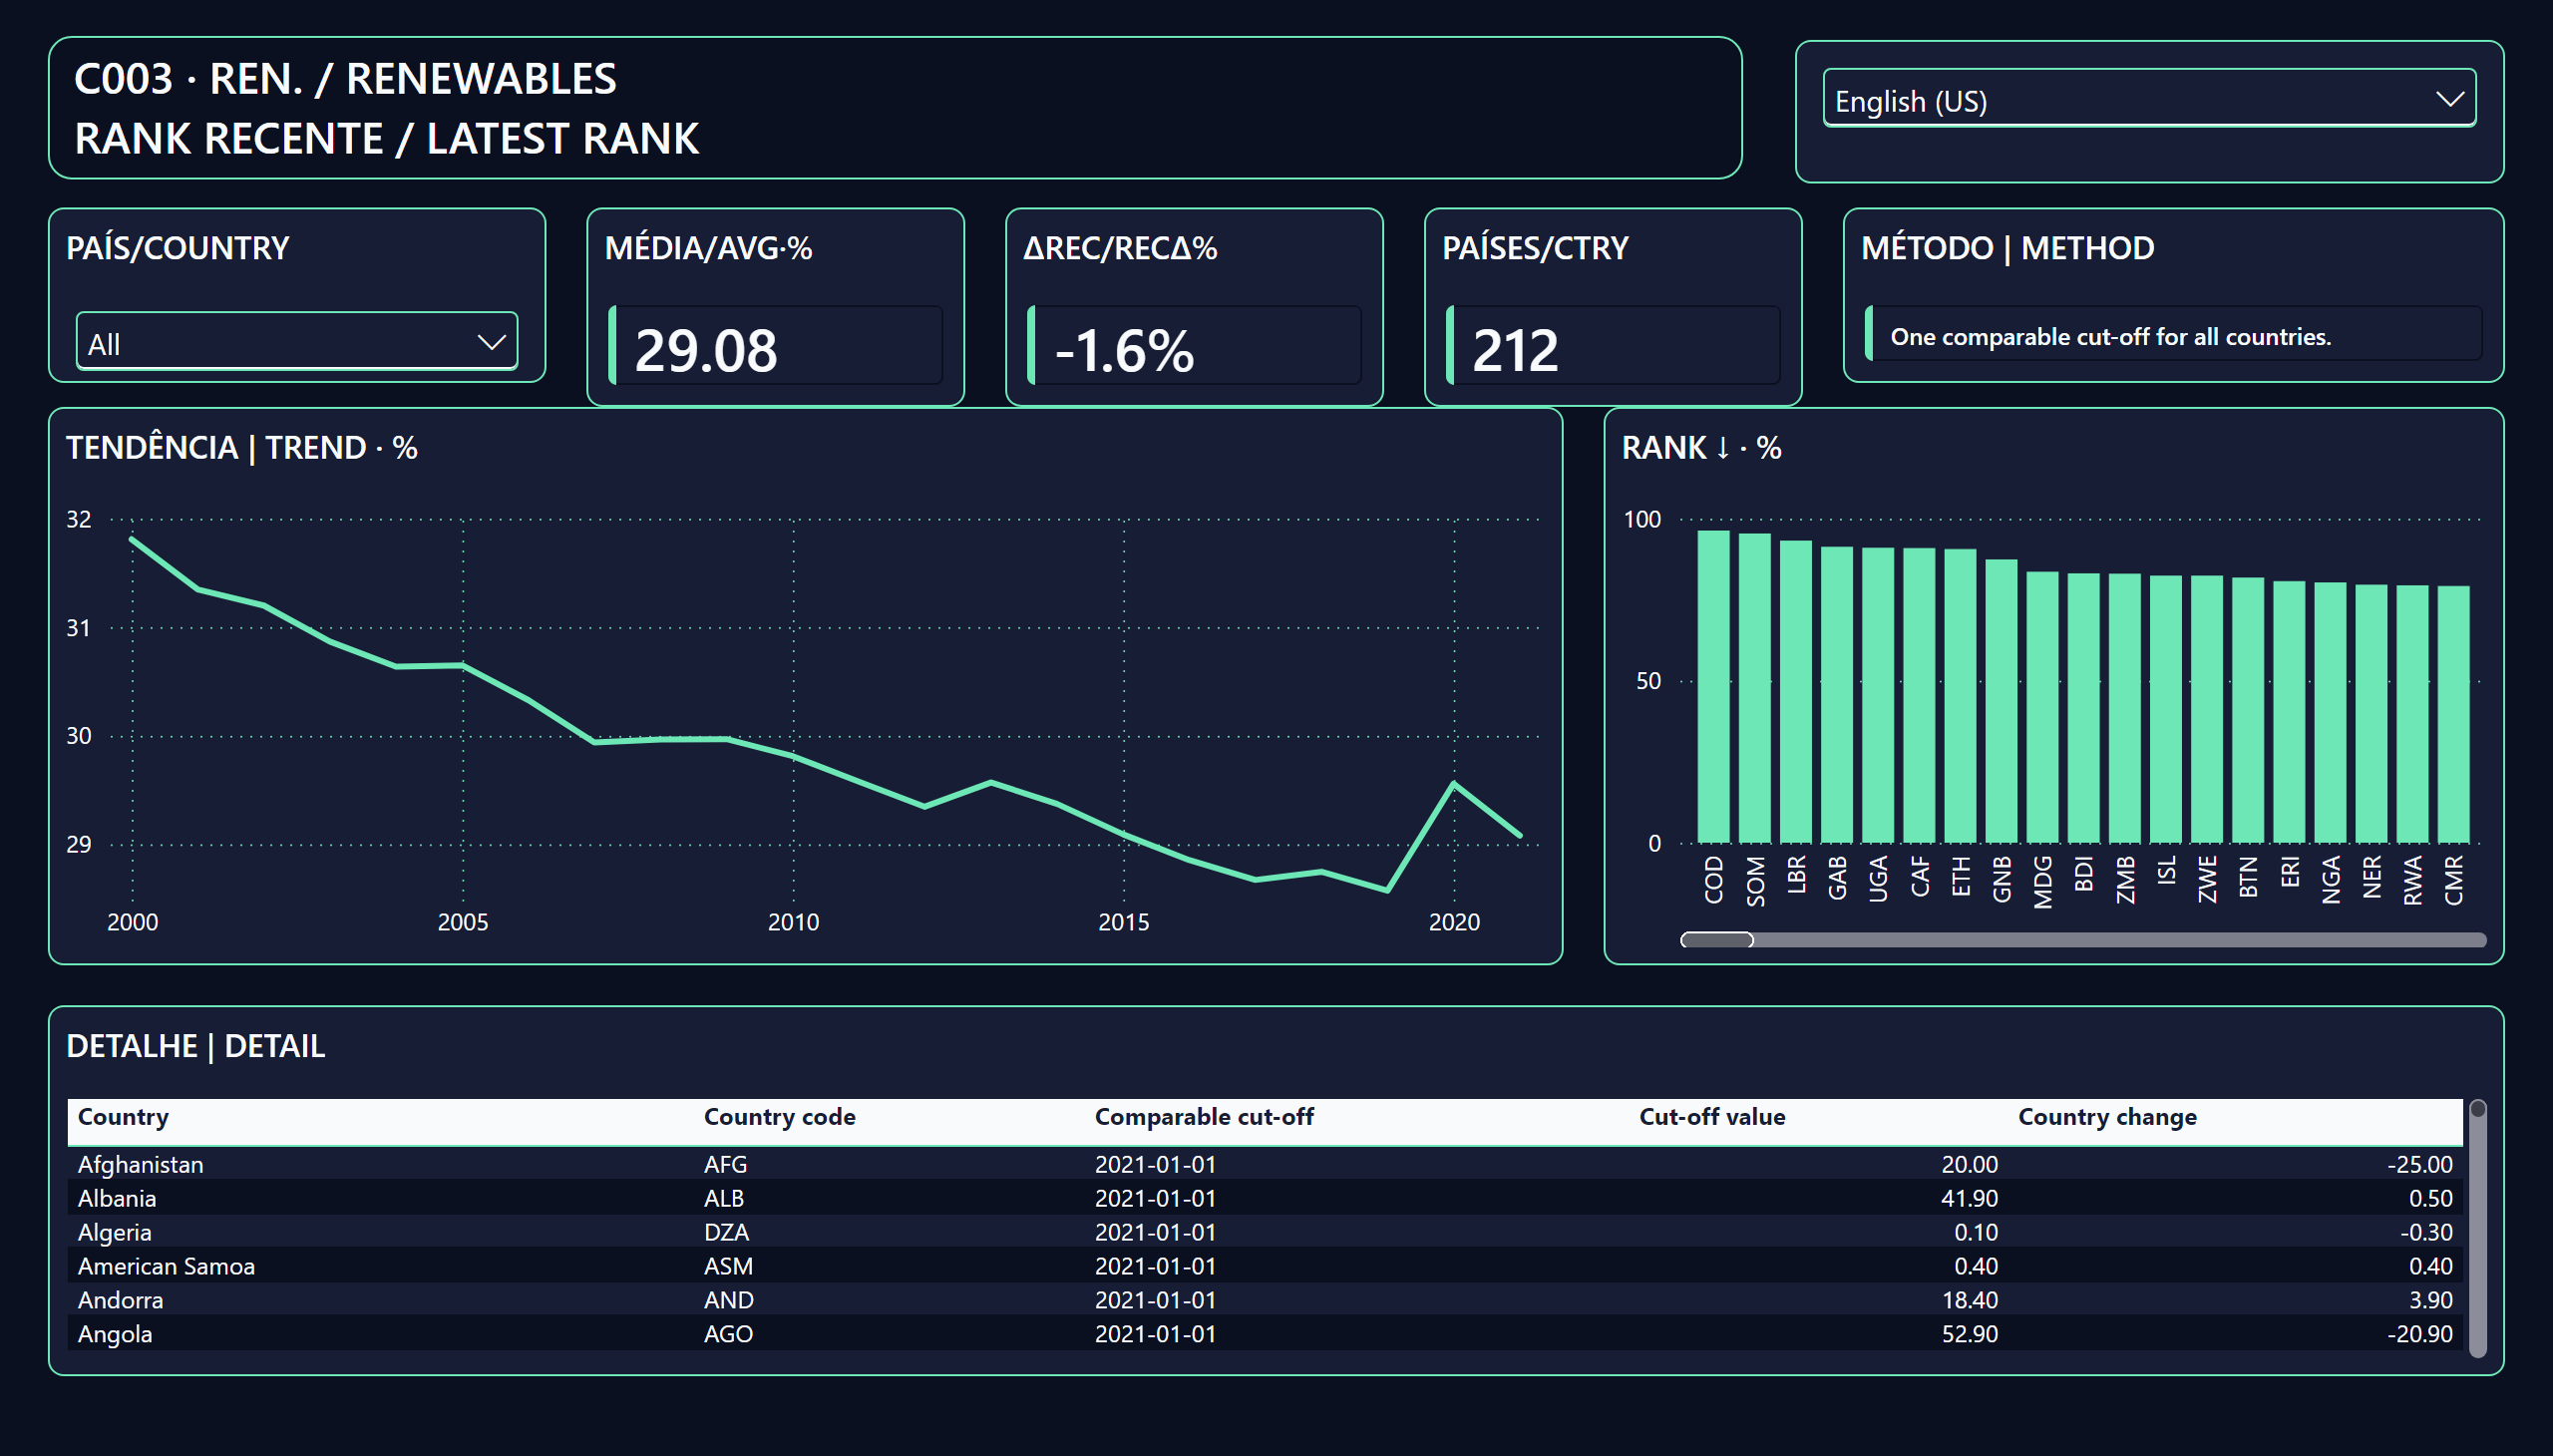Click the rank chart horizontal scrollbar thumb

click(1717, 940)
